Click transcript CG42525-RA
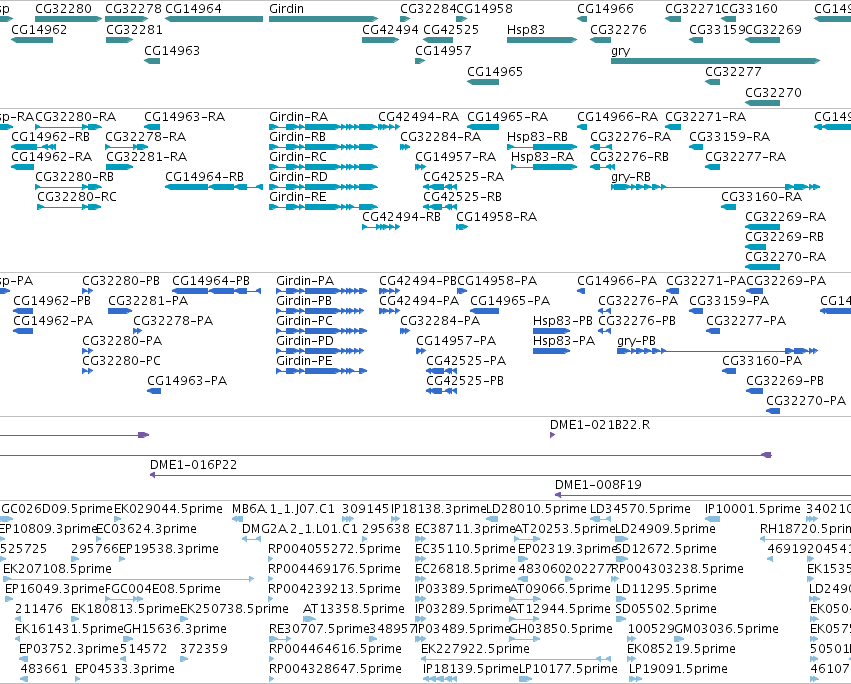The image size is (851, 684). tap(463, 177)
